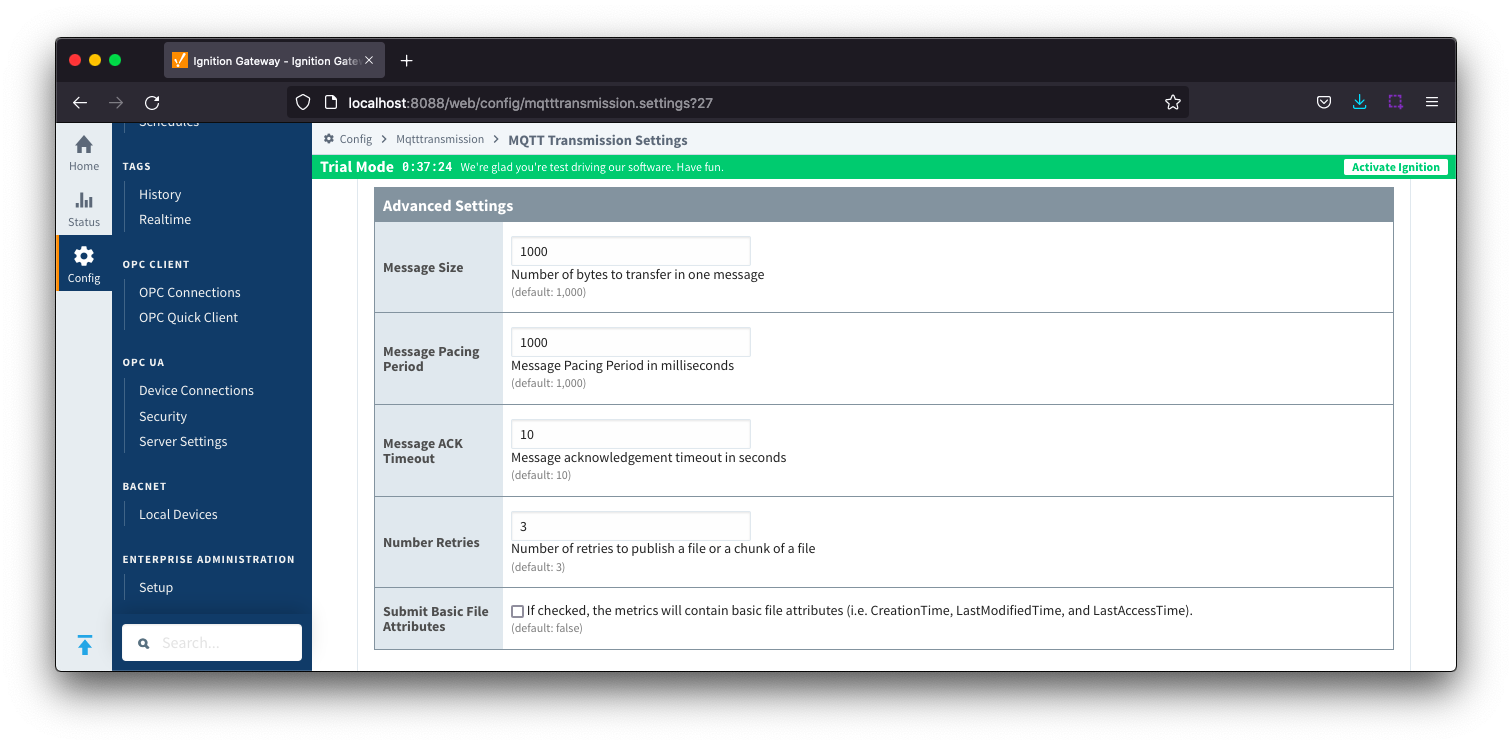
Task: Click the upload arrow icon in sidebar
Action: coord(85,645)
